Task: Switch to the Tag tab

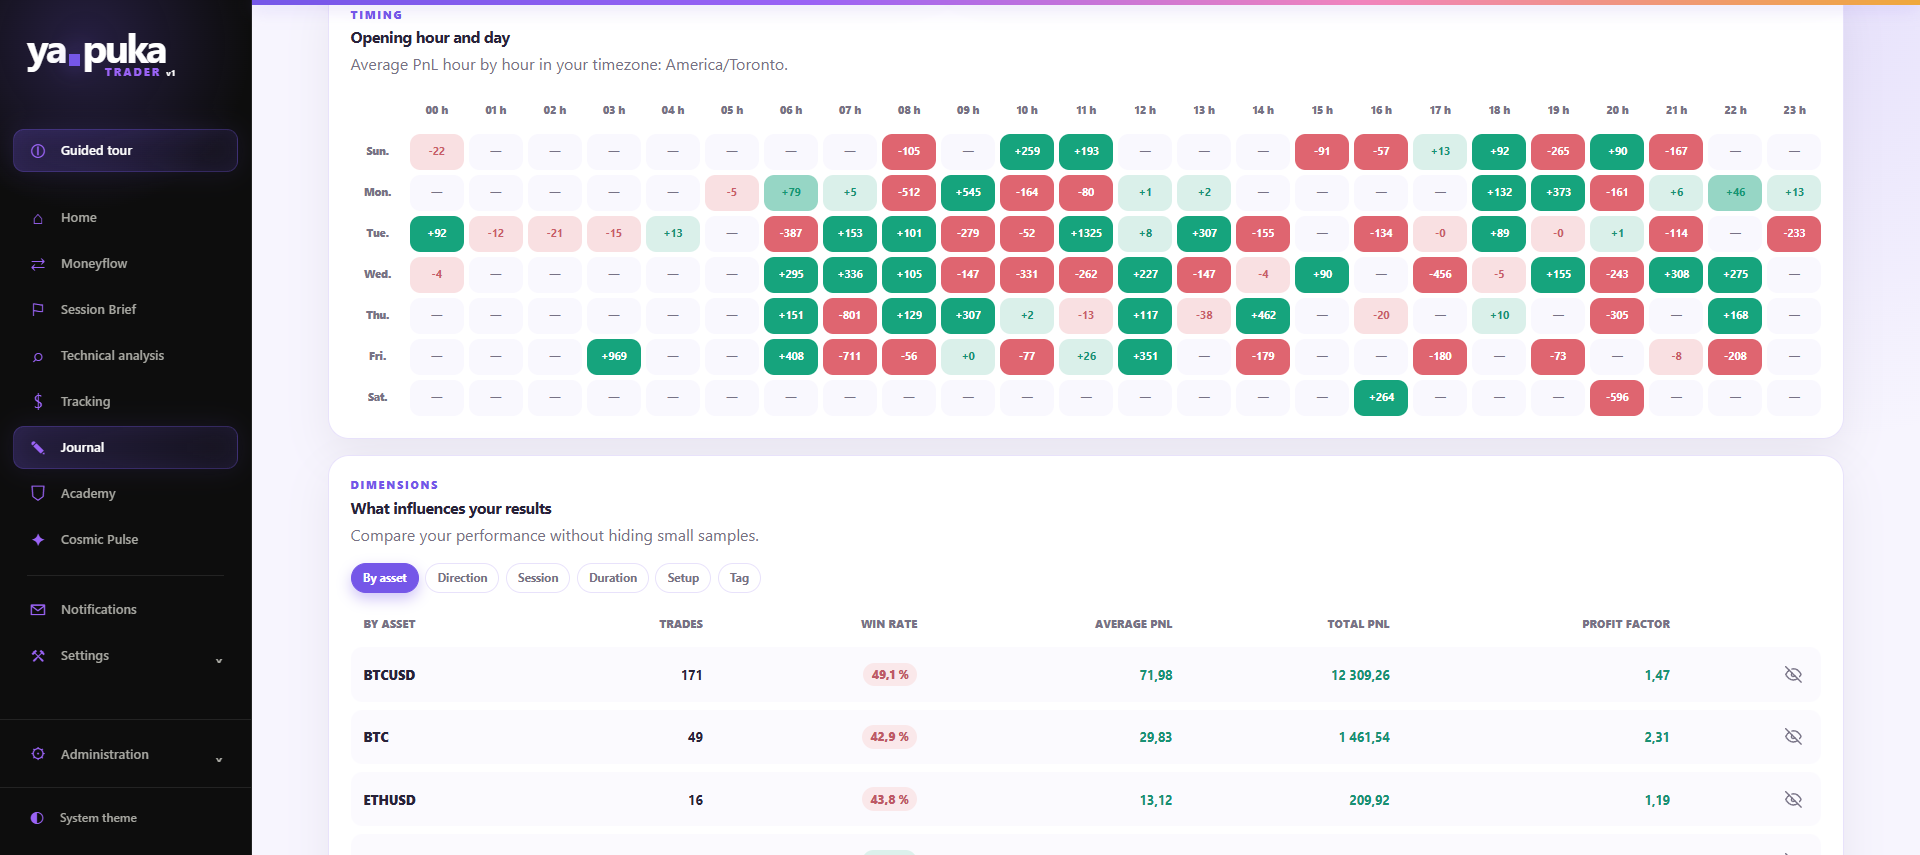Action: [x=739, y=578]
